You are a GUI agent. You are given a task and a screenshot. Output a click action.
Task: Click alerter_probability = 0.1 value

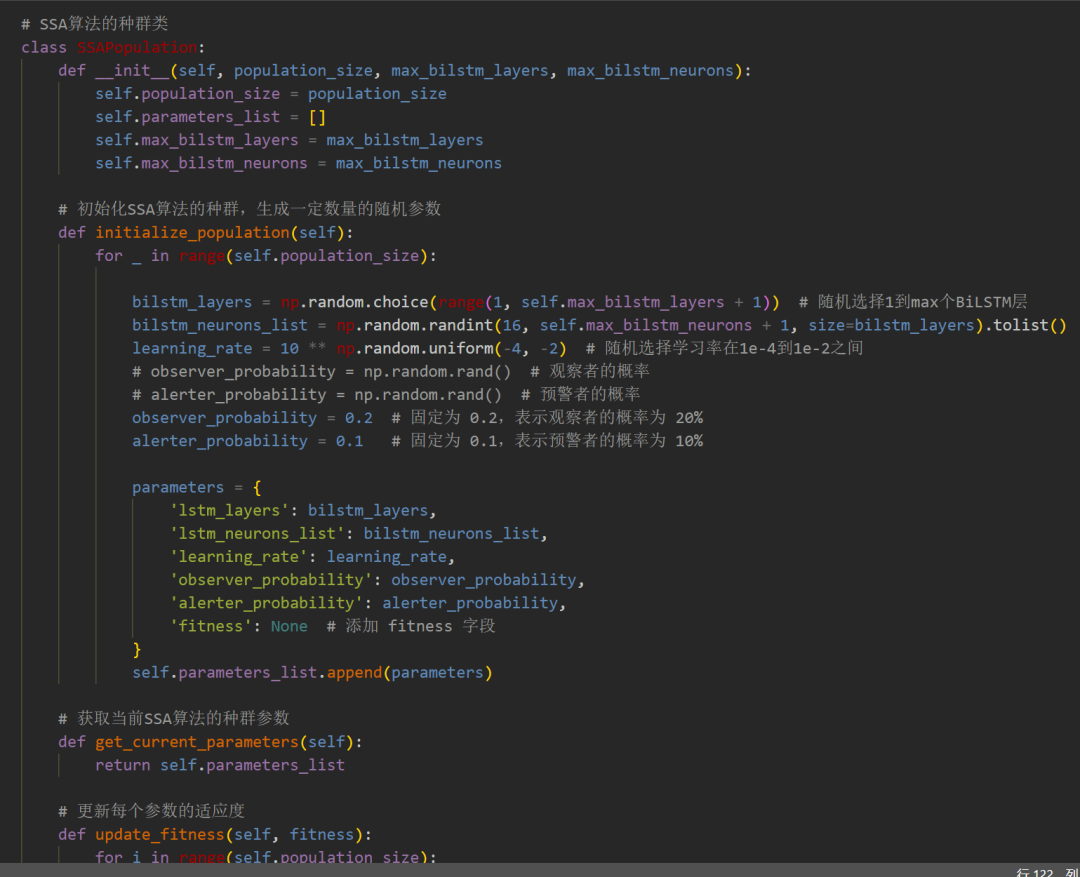[x=348, y=440]
